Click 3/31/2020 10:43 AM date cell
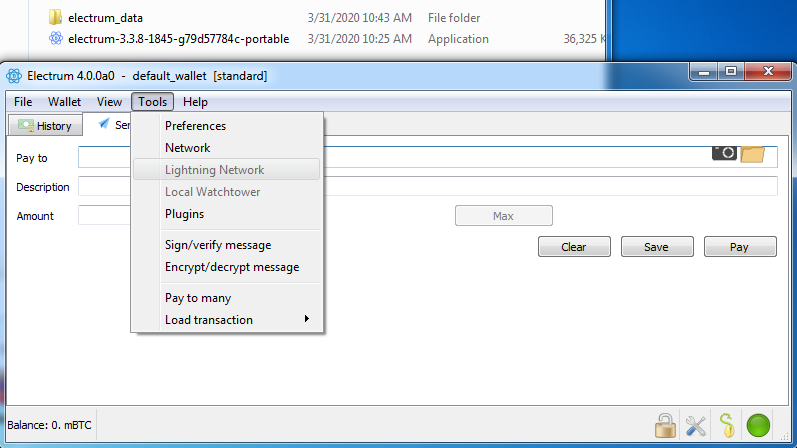 click(x=359, y=18)
